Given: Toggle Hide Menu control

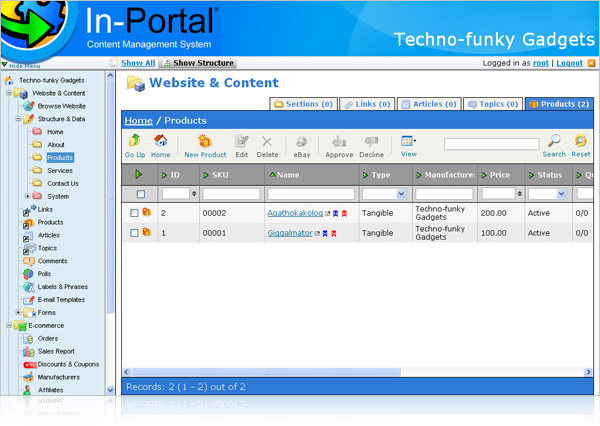Looking at the screenshot, I should click(21, 65).
